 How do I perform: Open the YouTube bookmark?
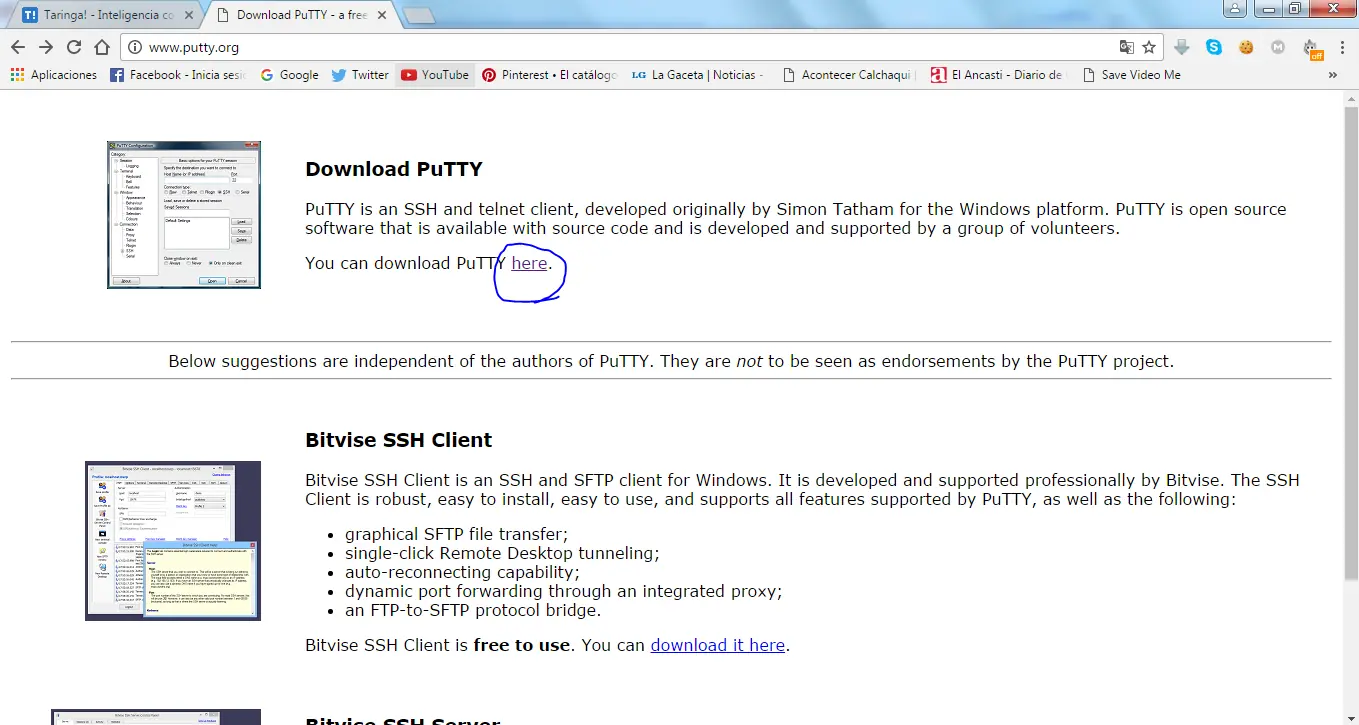pos(435,75)
